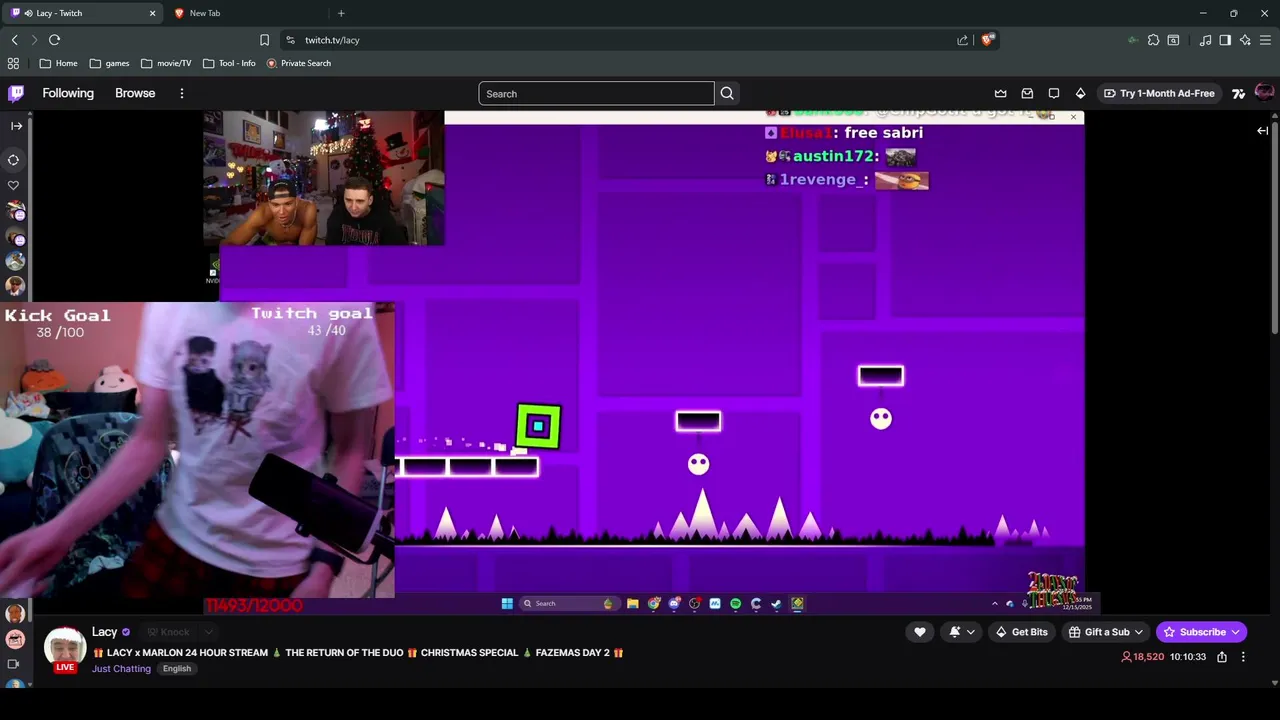Reload the current page
The height and width of the screenshot is (720, 1280).
pos(54,40)
